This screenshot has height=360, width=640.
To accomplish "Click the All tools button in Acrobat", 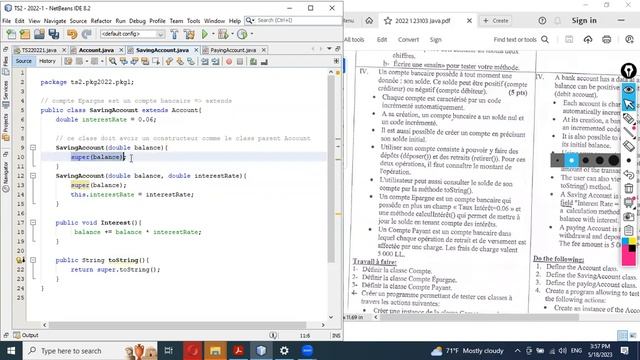I will pyautogui.click(x=354, y=40).
